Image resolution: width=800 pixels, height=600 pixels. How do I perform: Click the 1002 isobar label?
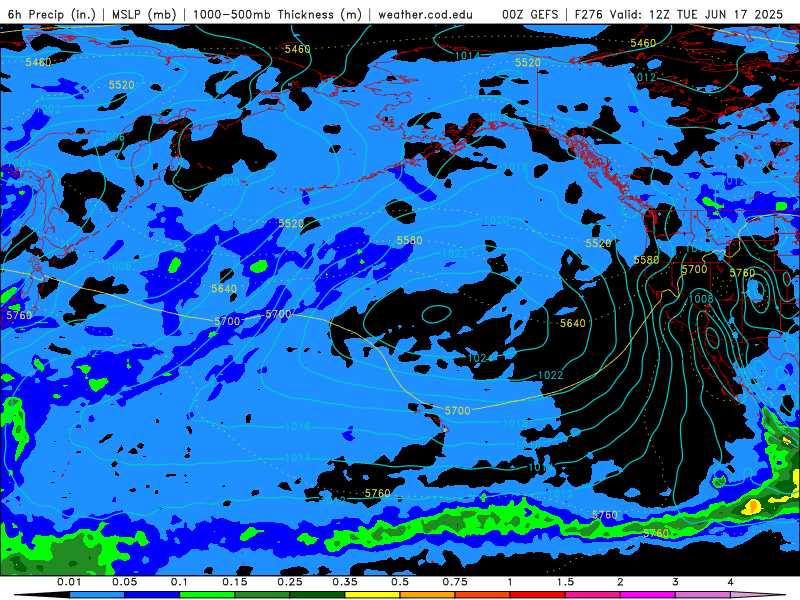coord(48,109)
